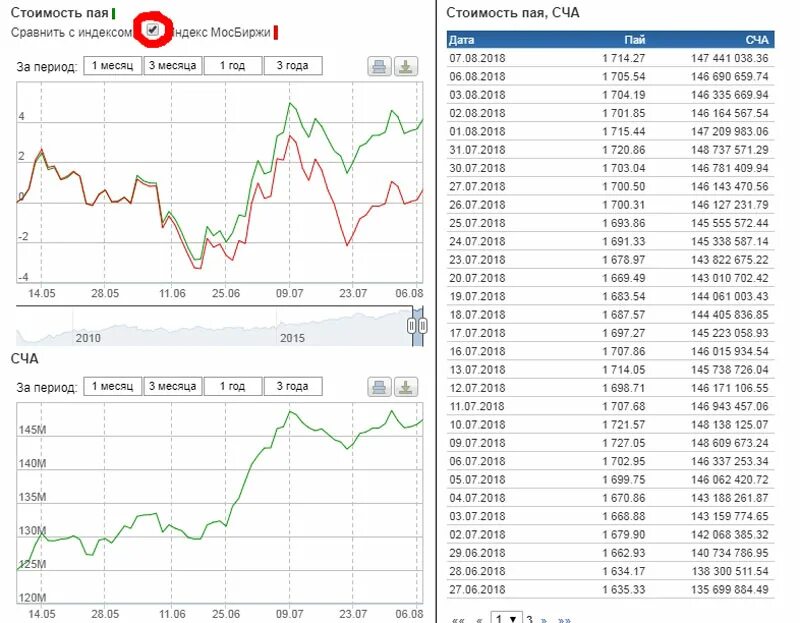Select date cell 04.07.2018
800x623 pixels.
click(477, 498)
